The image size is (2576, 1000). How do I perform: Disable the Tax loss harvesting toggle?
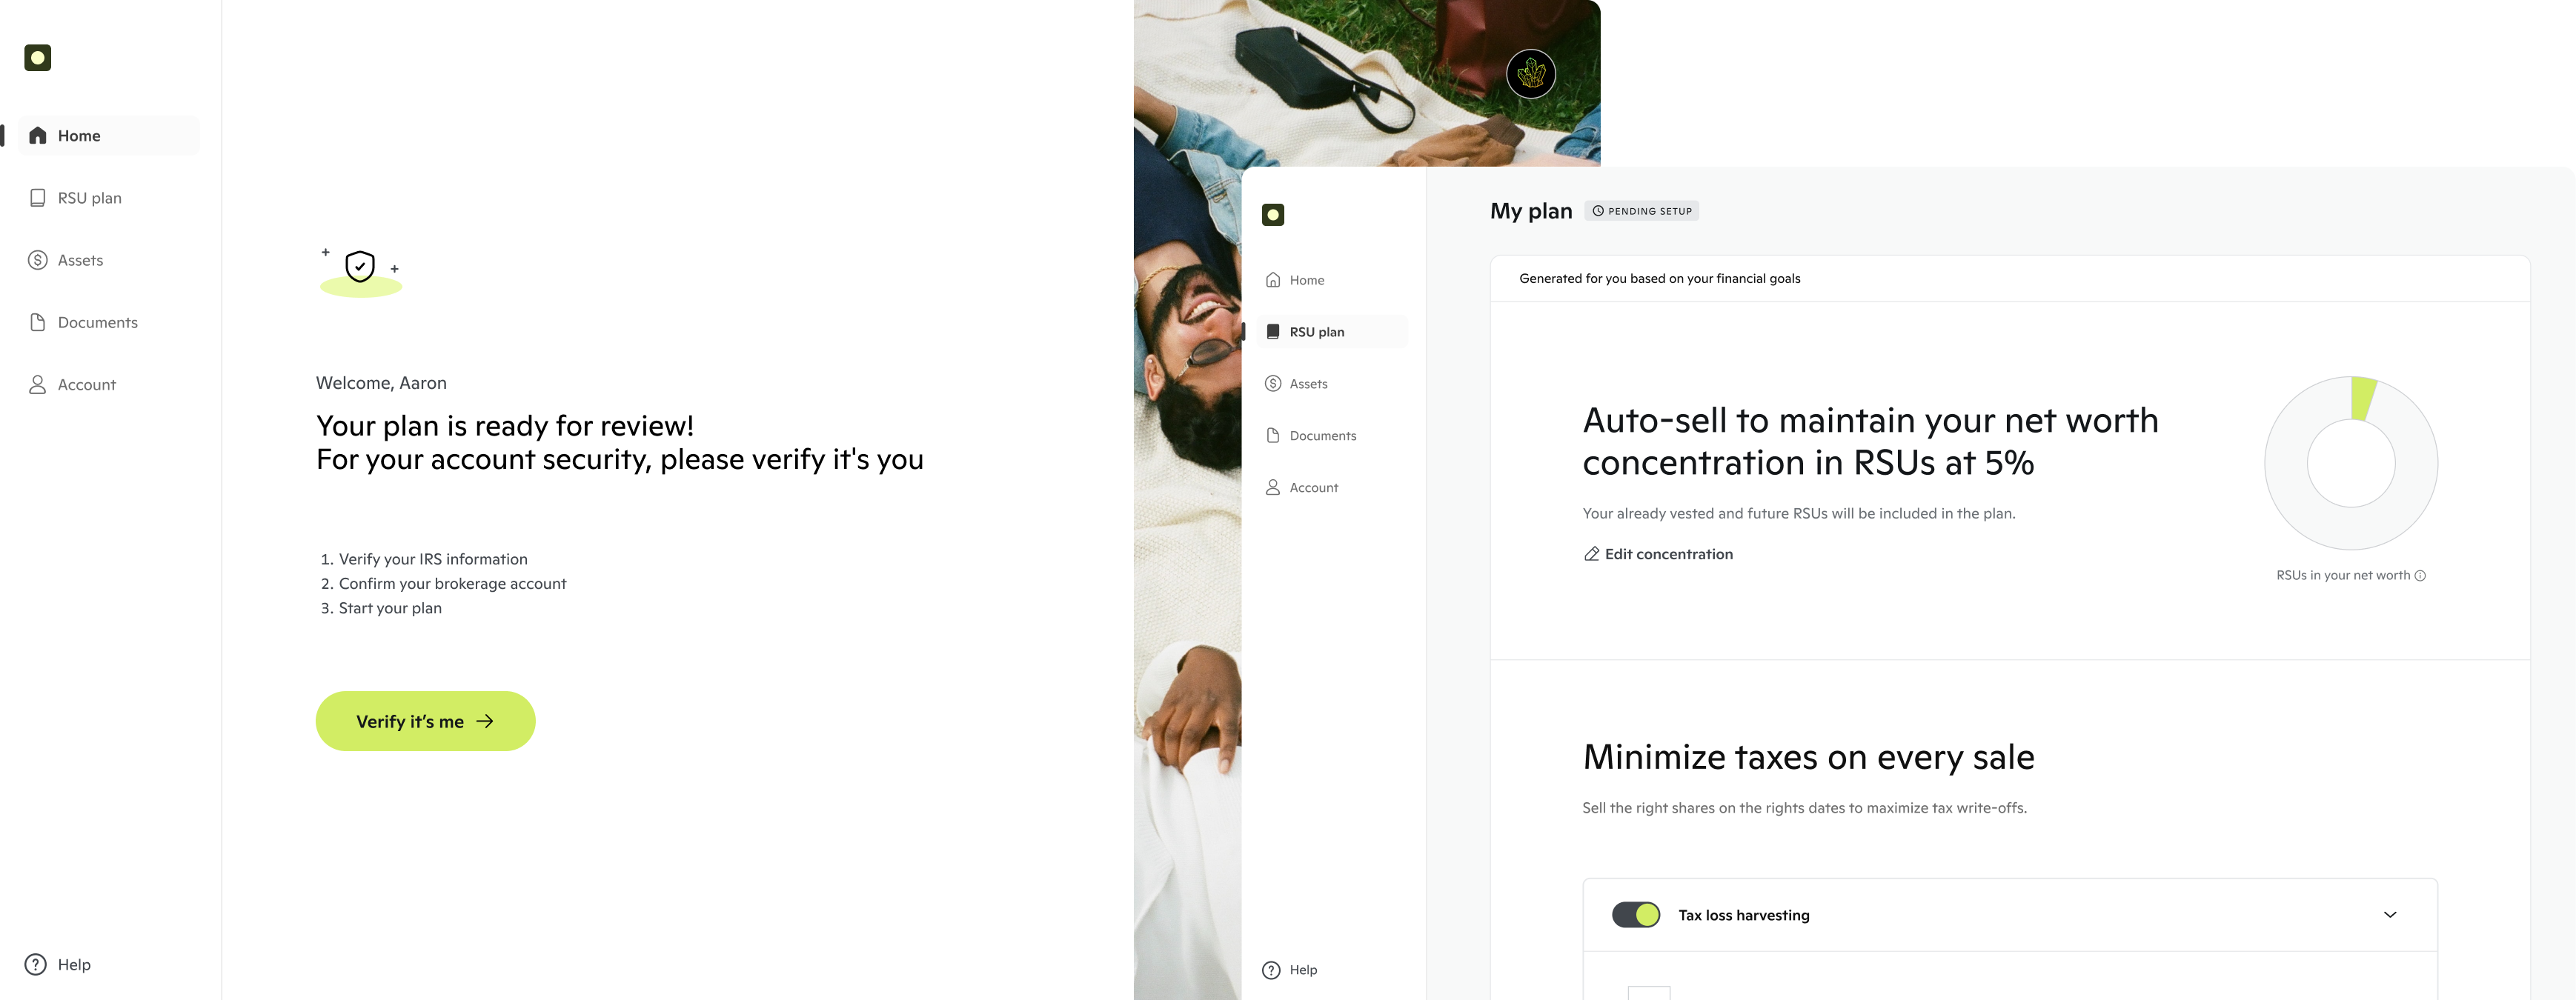(x=1635, y=914)
